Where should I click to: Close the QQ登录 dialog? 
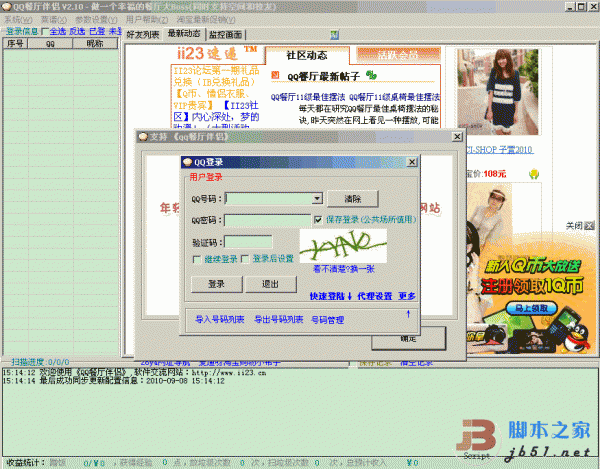(x=412, y=162)
